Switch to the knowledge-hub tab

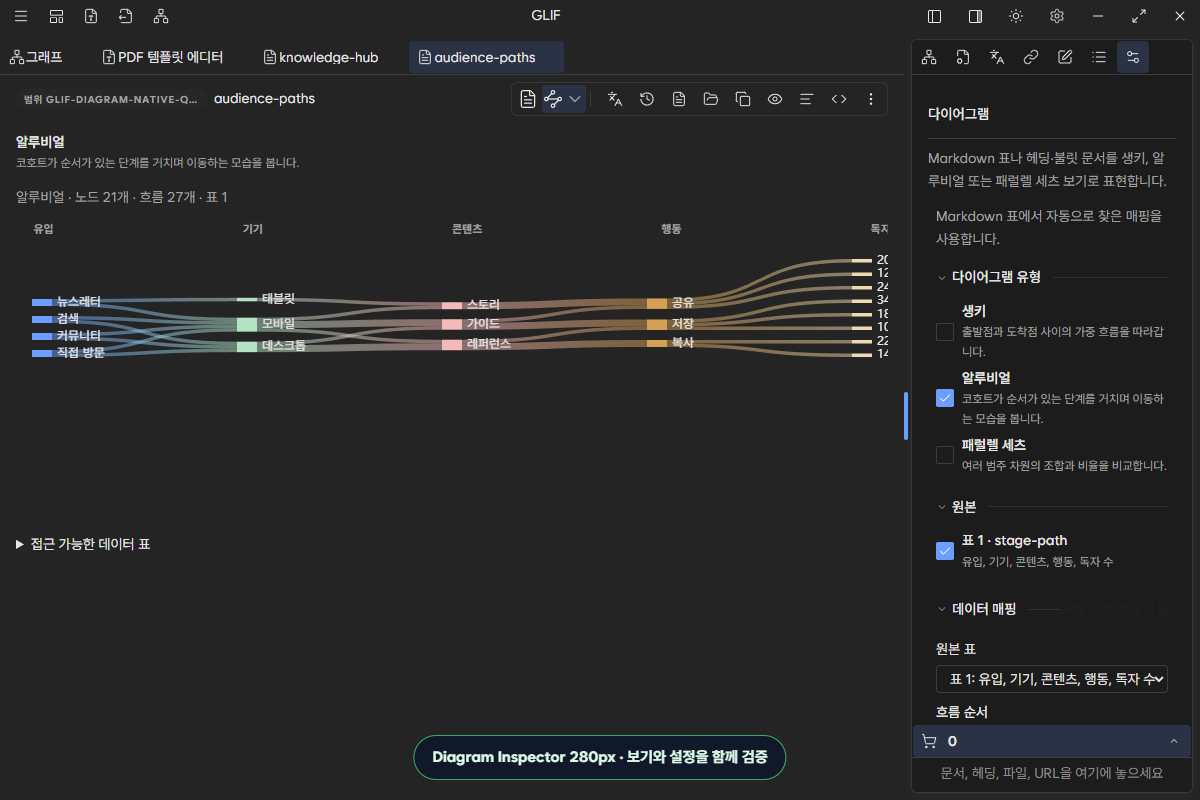(321, 57)
